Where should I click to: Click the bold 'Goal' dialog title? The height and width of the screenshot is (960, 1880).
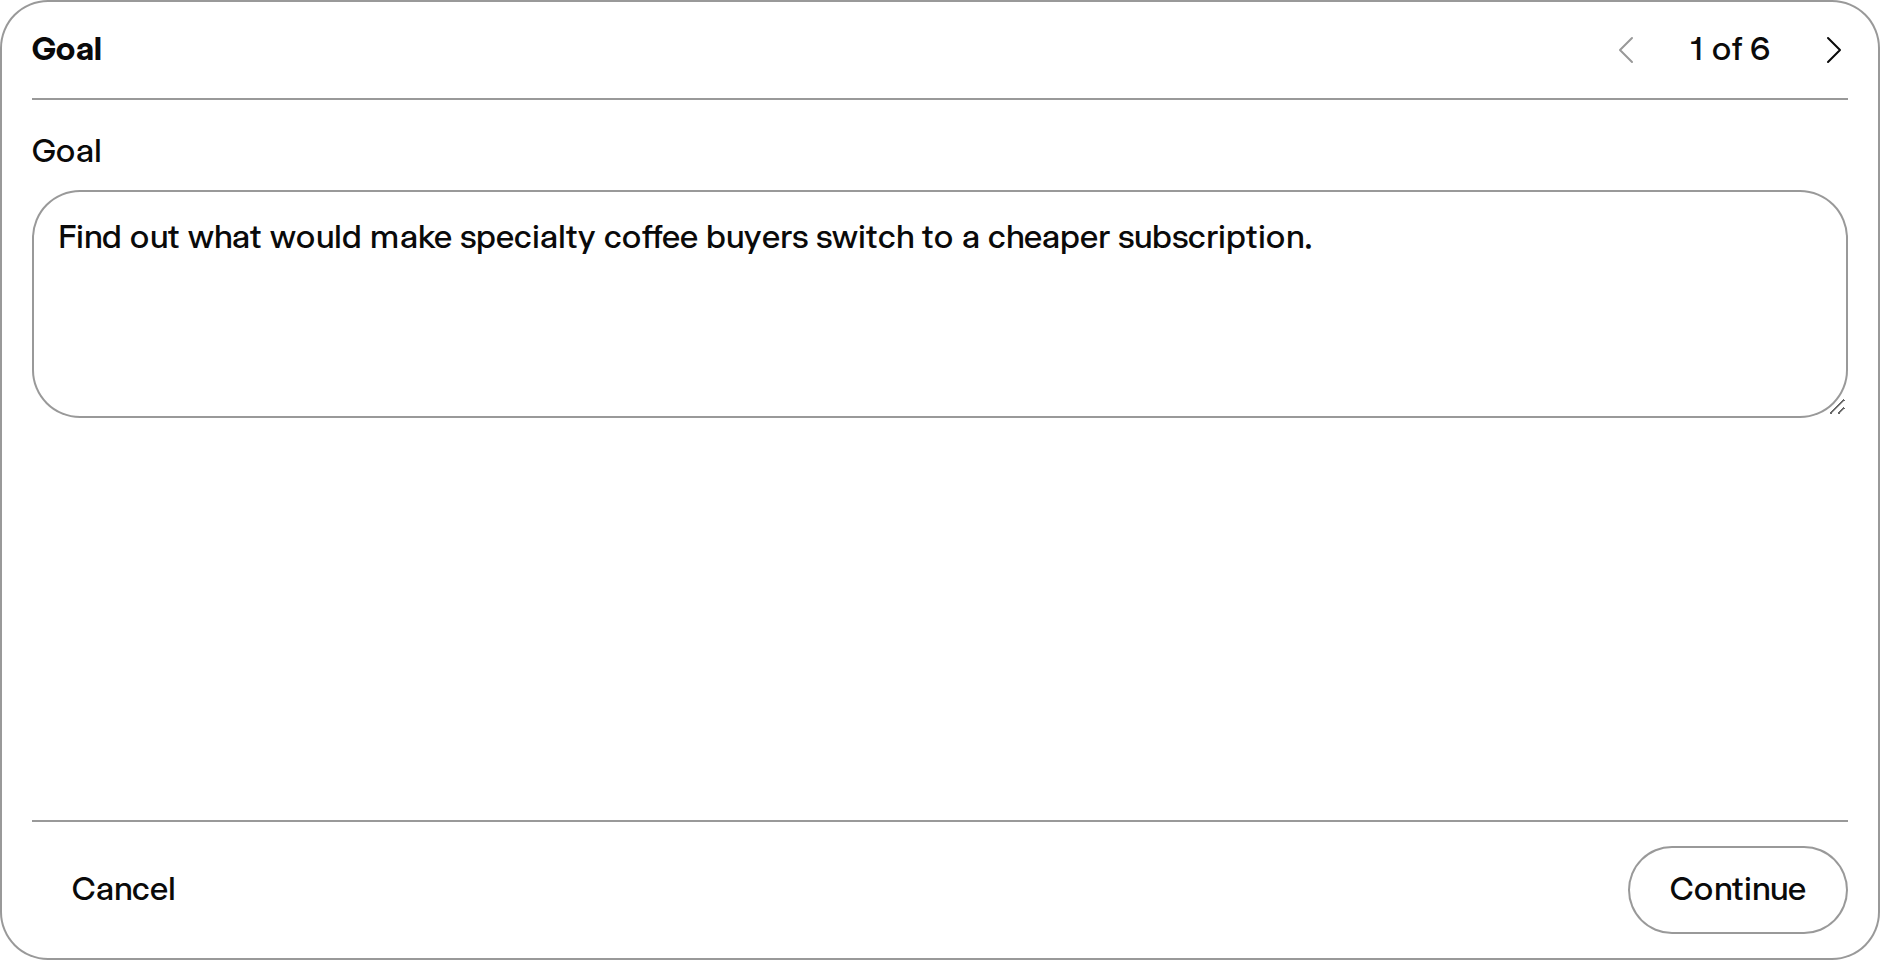[67, 49]
